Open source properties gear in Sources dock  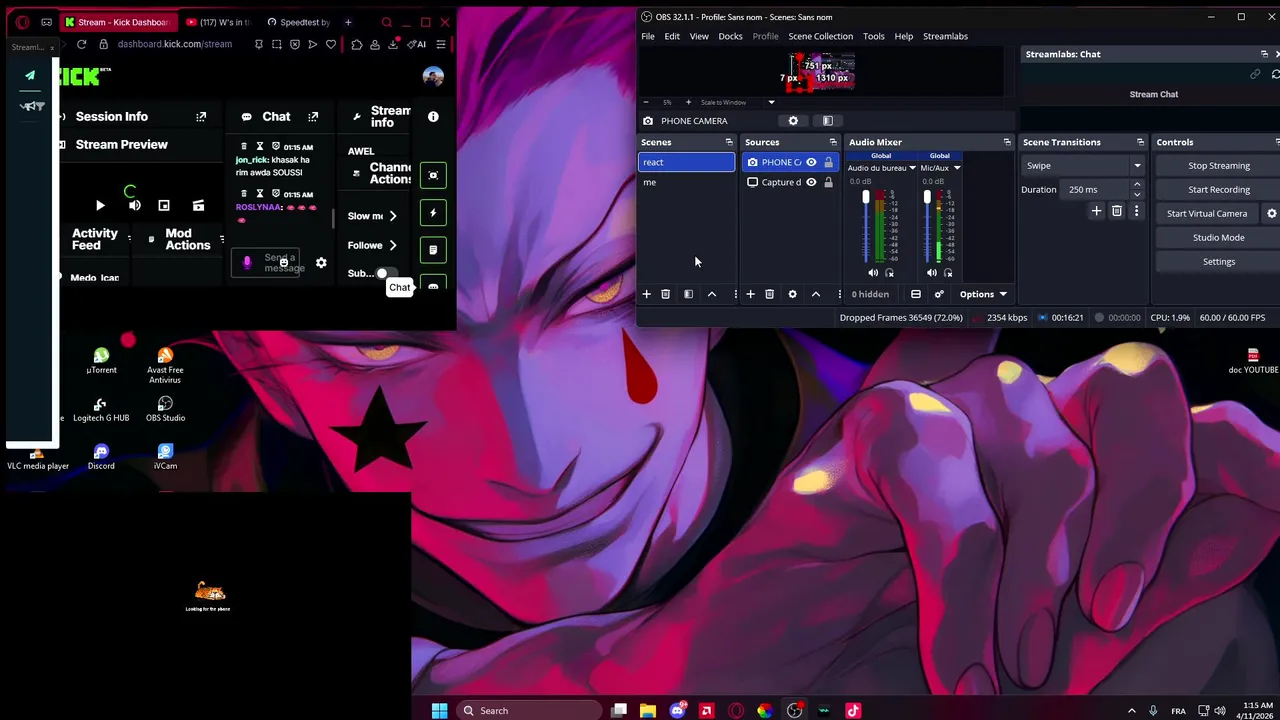pos(792,294)
